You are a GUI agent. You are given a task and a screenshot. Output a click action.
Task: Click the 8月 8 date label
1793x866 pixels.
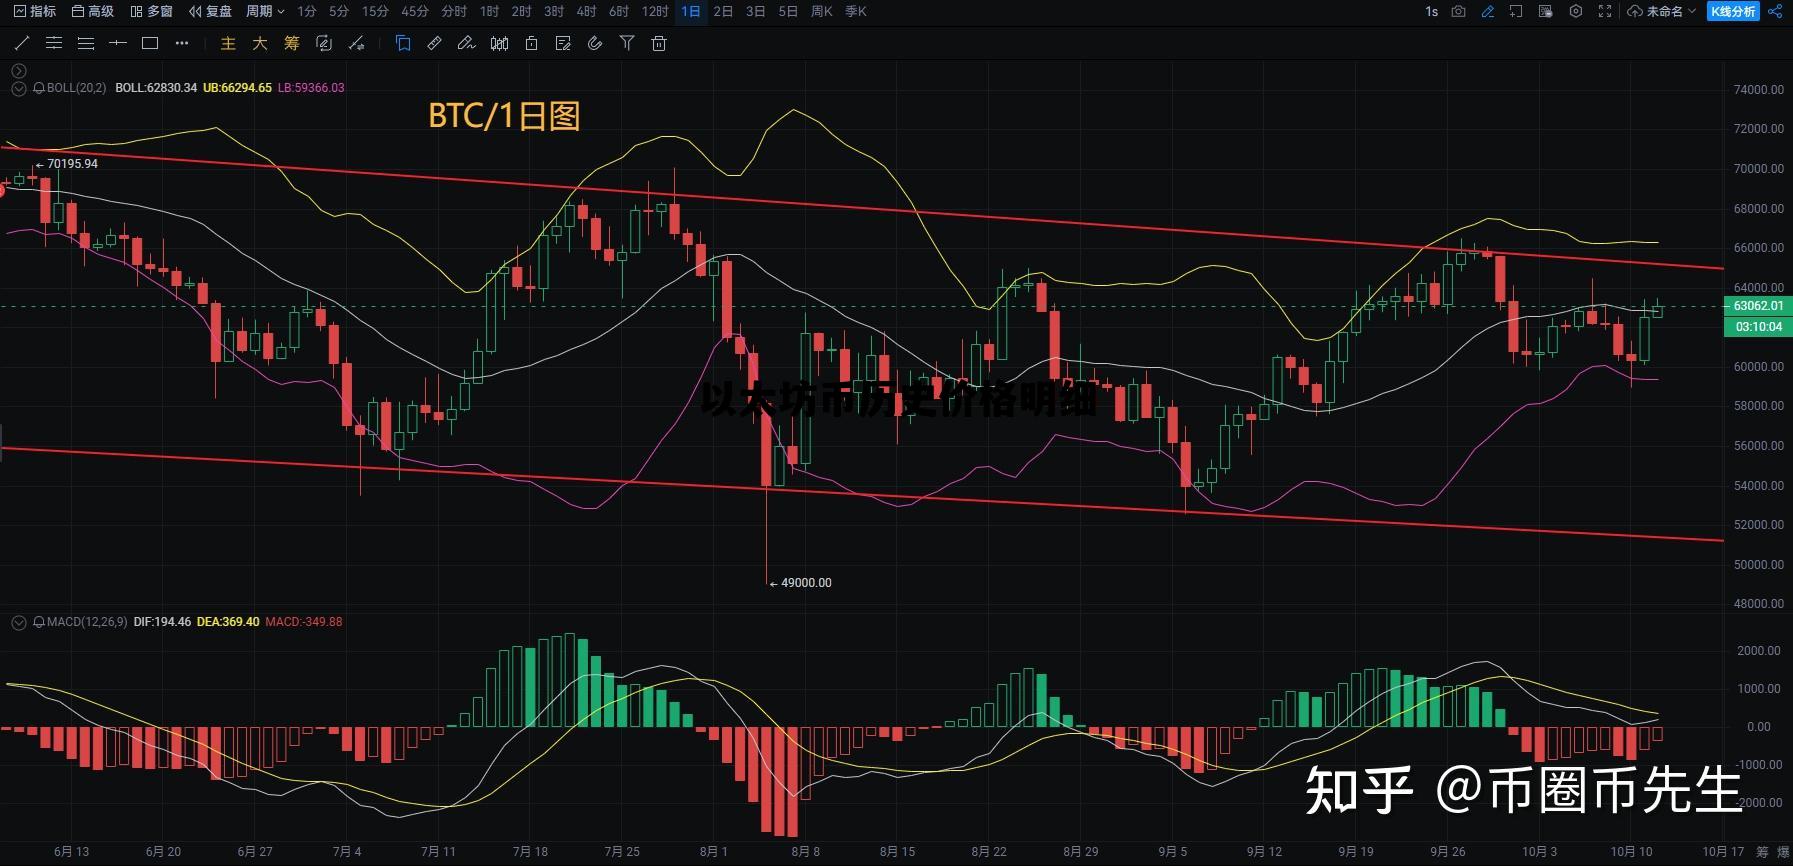[x=805, y=852]
